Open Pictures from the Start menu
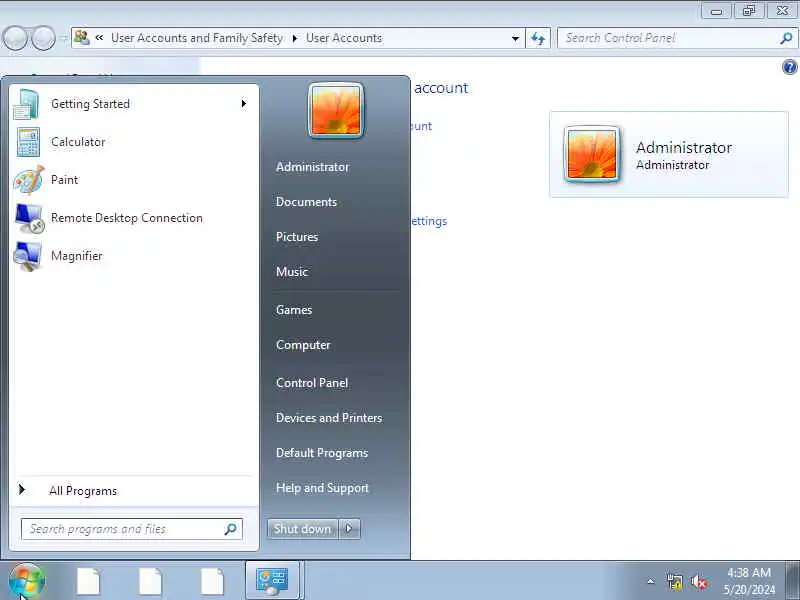This screenshot has width=800, height=600. click(297, 237)
